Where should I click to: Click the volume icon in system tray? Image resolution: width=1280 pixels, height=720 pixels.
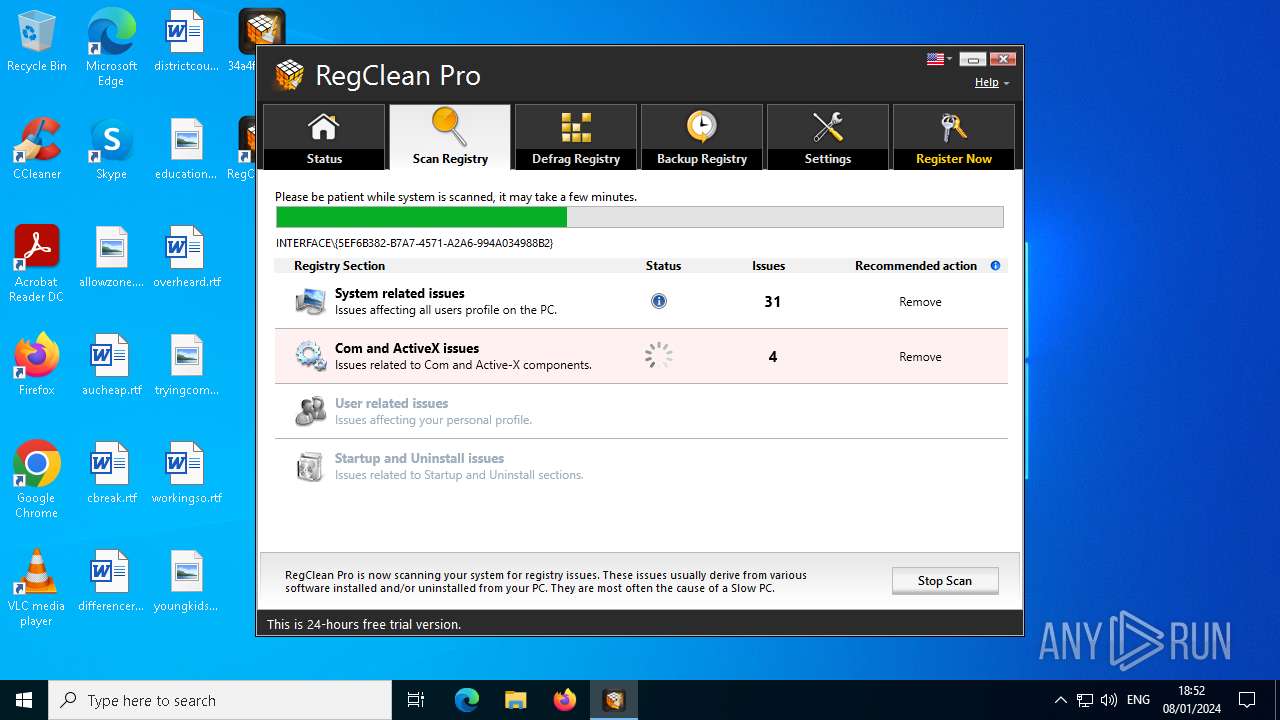tap(1109, 700)
